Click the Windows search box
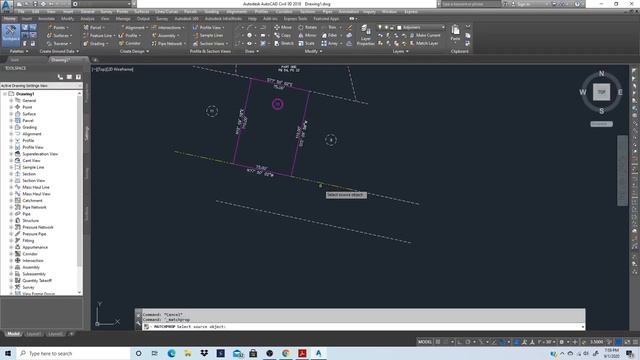 tap(73, 353)
